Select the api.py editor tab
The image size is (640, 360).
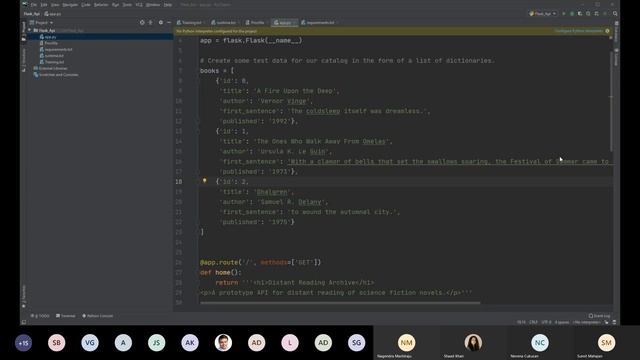click(x=284, y=22)
